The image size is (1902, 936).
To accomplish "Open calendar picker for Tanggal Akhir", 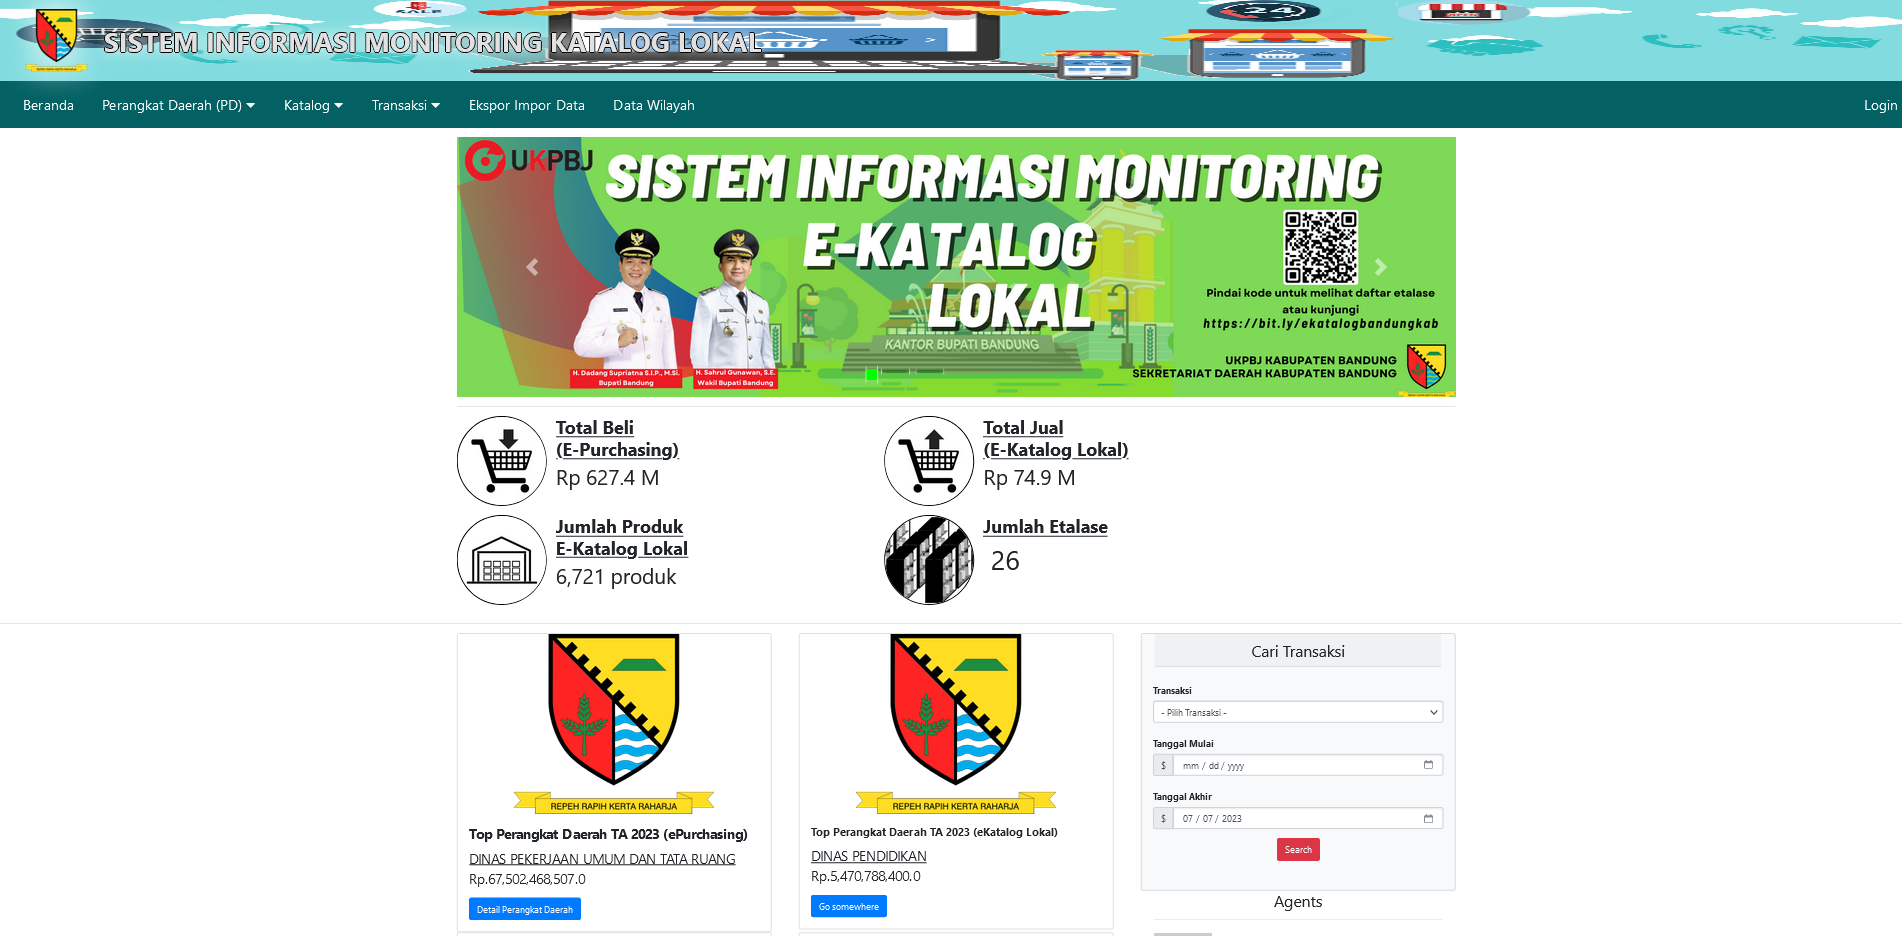I will coord(1428,818).
